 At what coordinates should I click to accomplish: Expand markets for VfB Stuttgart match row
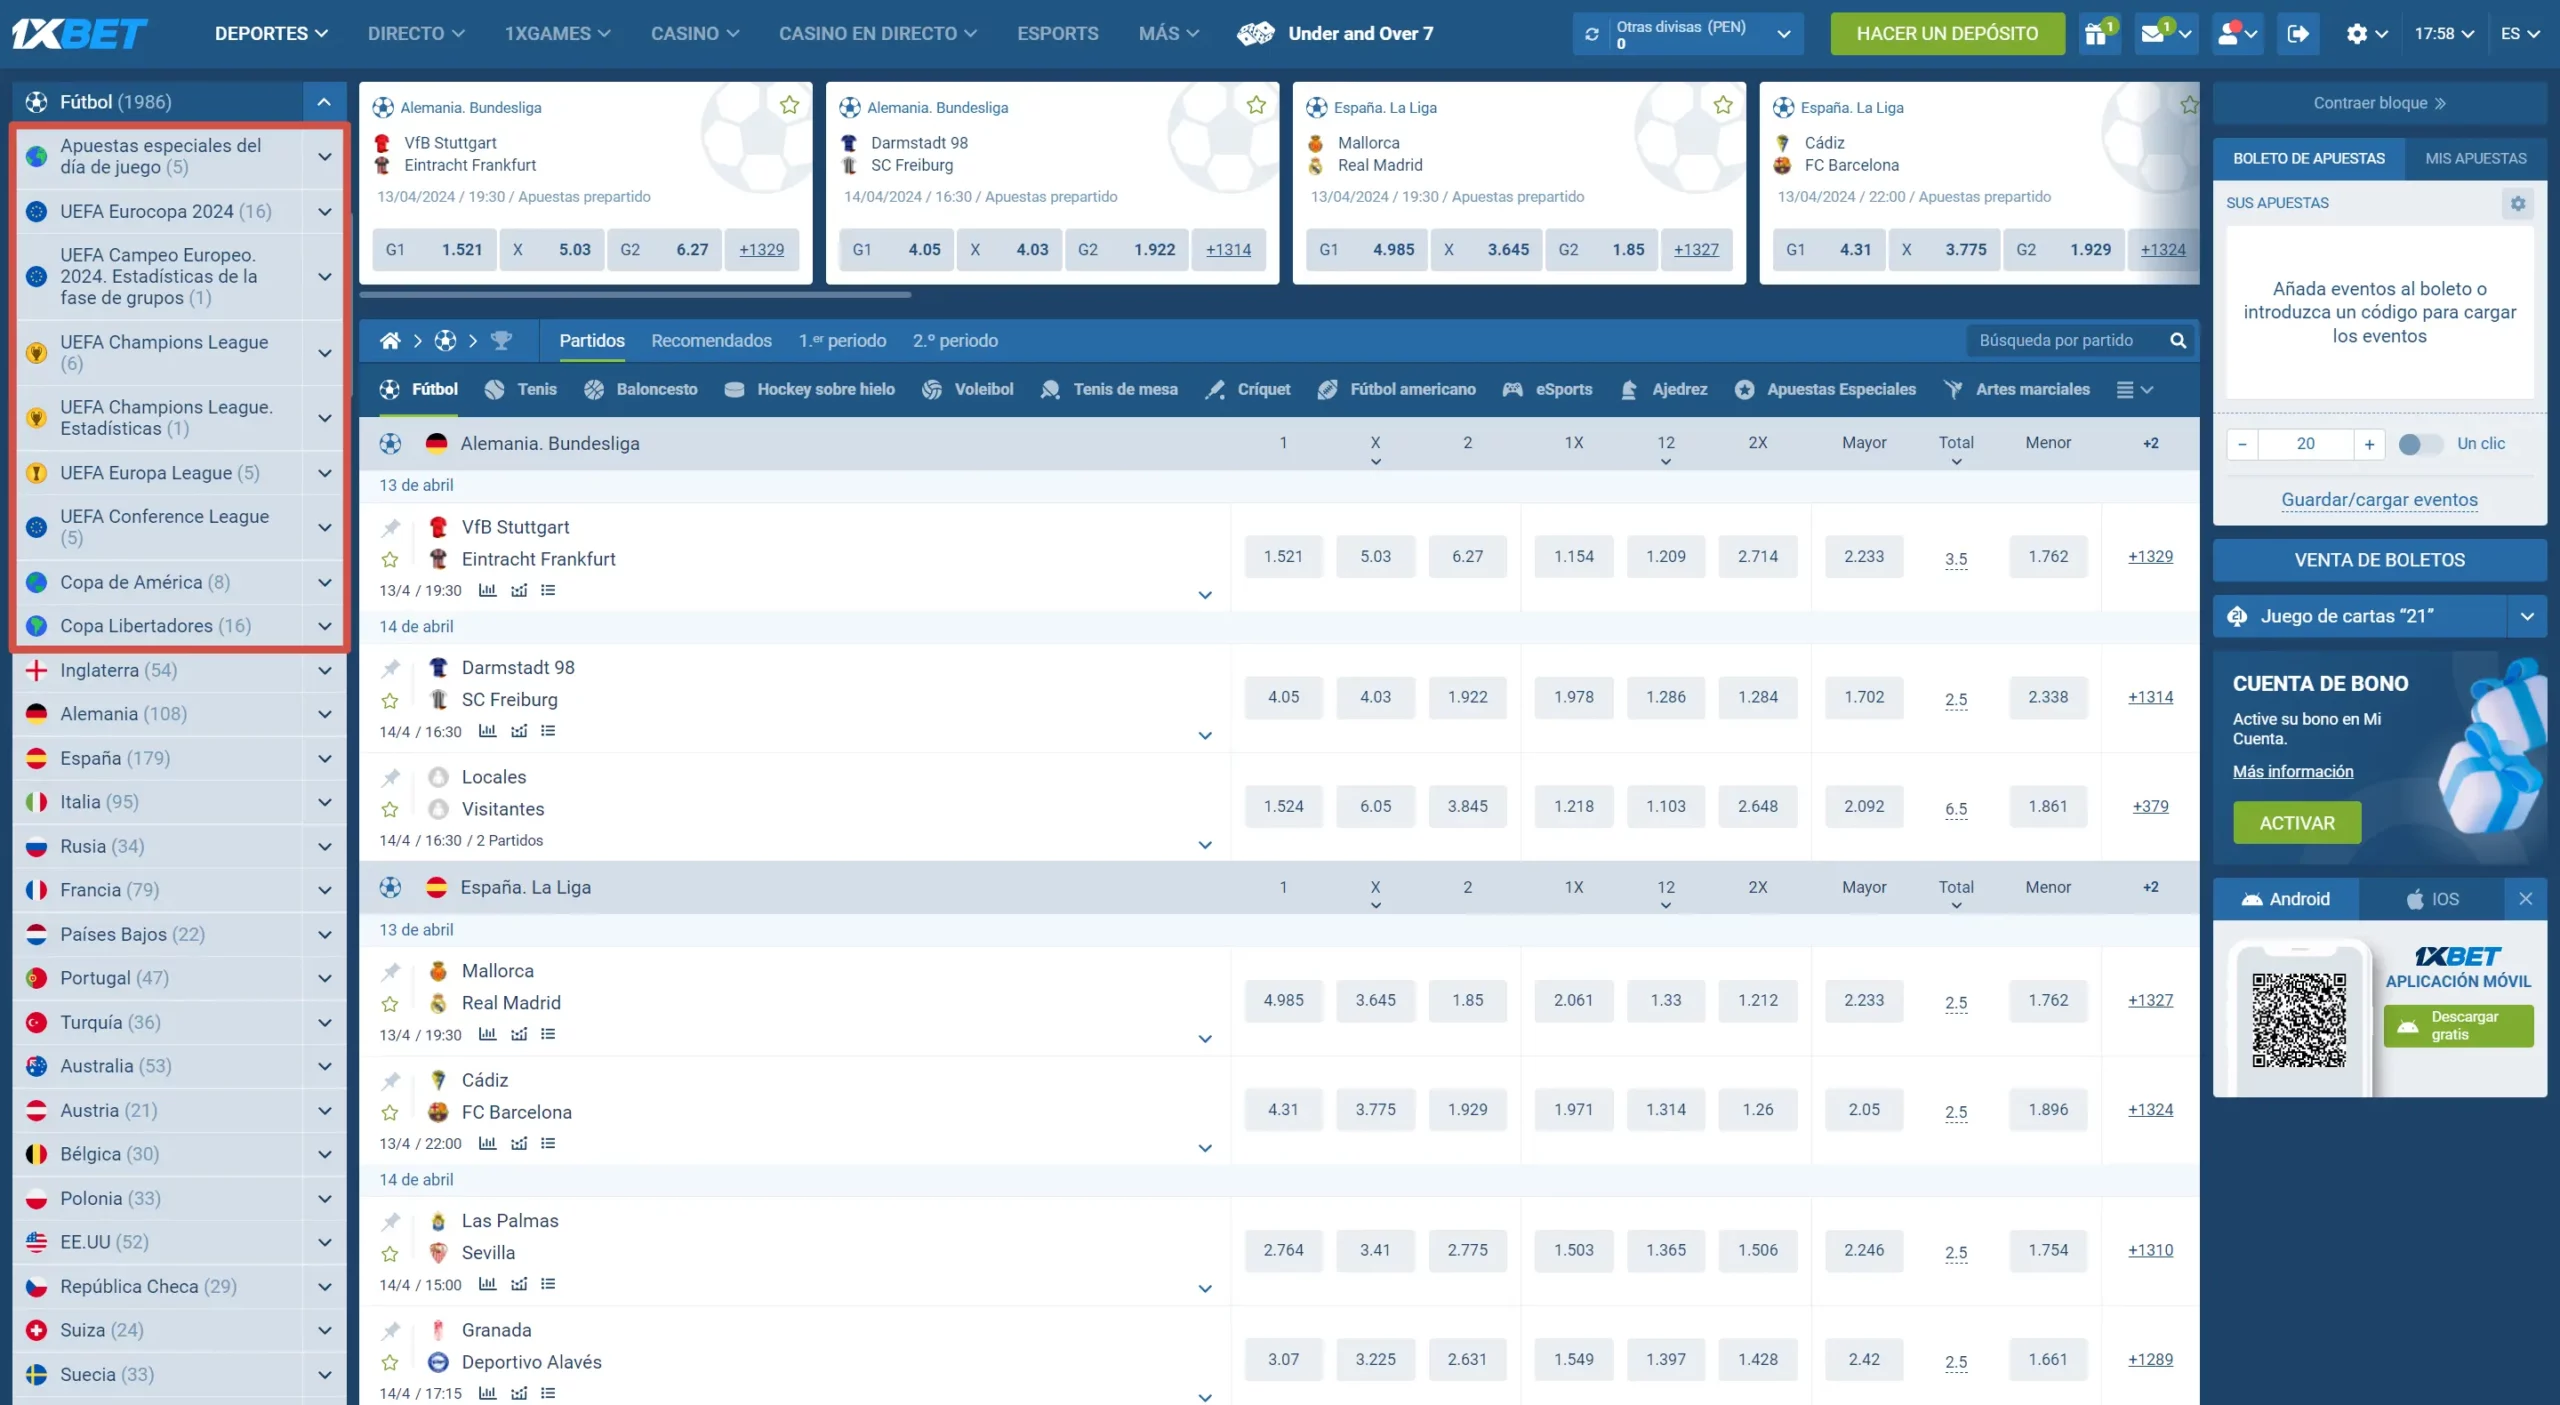tap(1205, 595)
